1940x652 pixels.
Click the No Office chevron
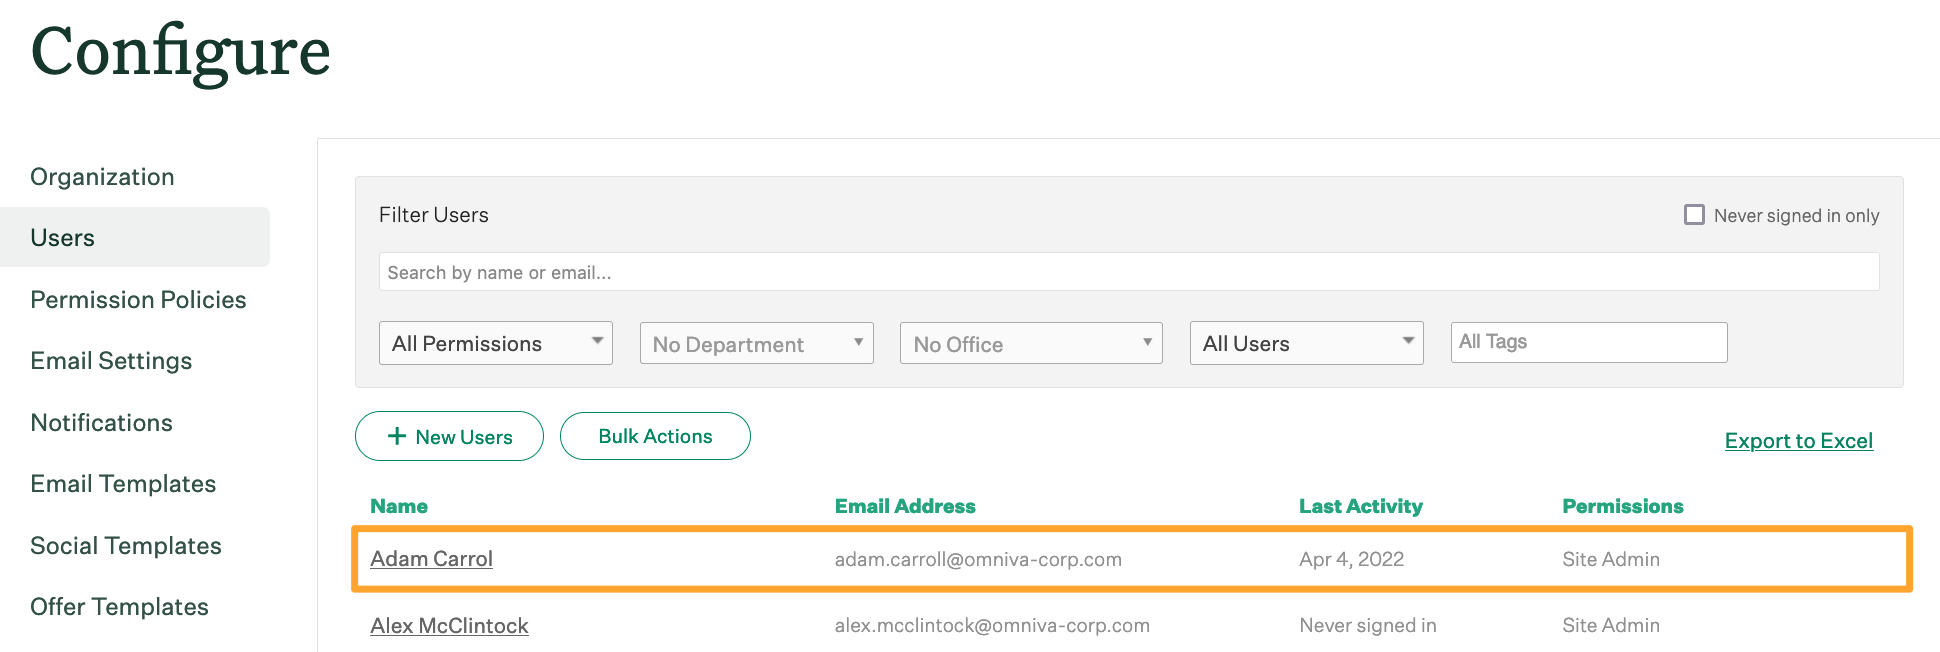pos(1148,343)
